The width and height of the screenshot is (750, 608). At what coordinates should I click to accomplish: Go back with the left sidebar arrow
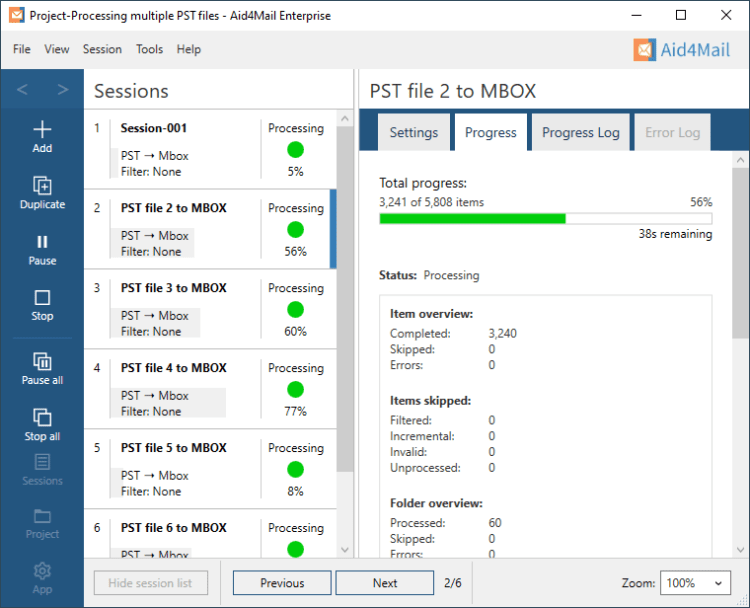pyautogui.click(x=22, y=89)
